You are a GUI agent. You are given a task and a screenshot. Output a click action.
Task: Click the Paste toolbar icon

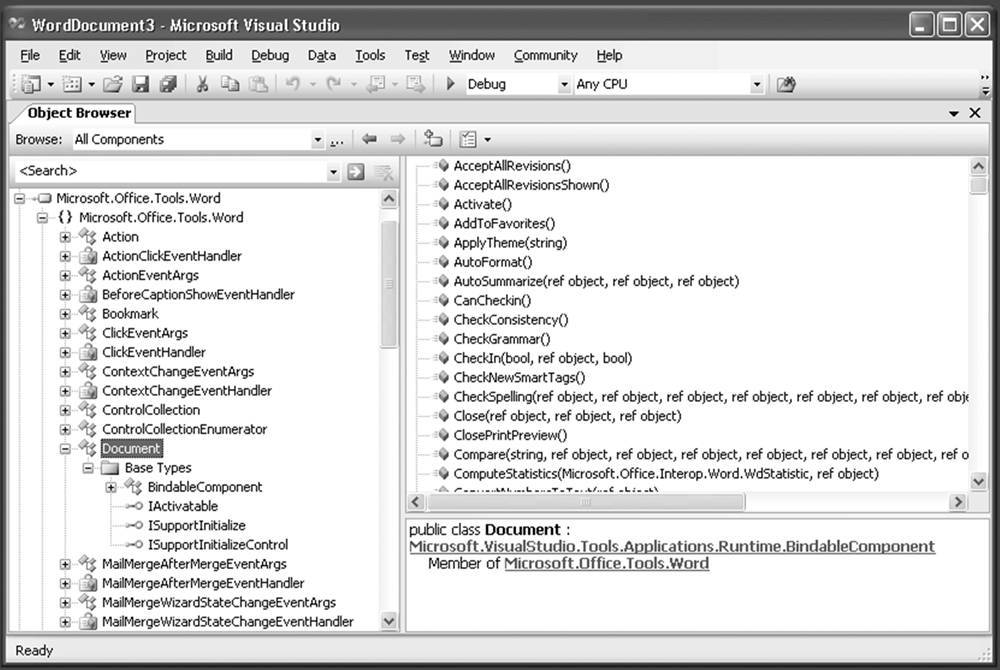pyautogui.click(x=258, y=84)
